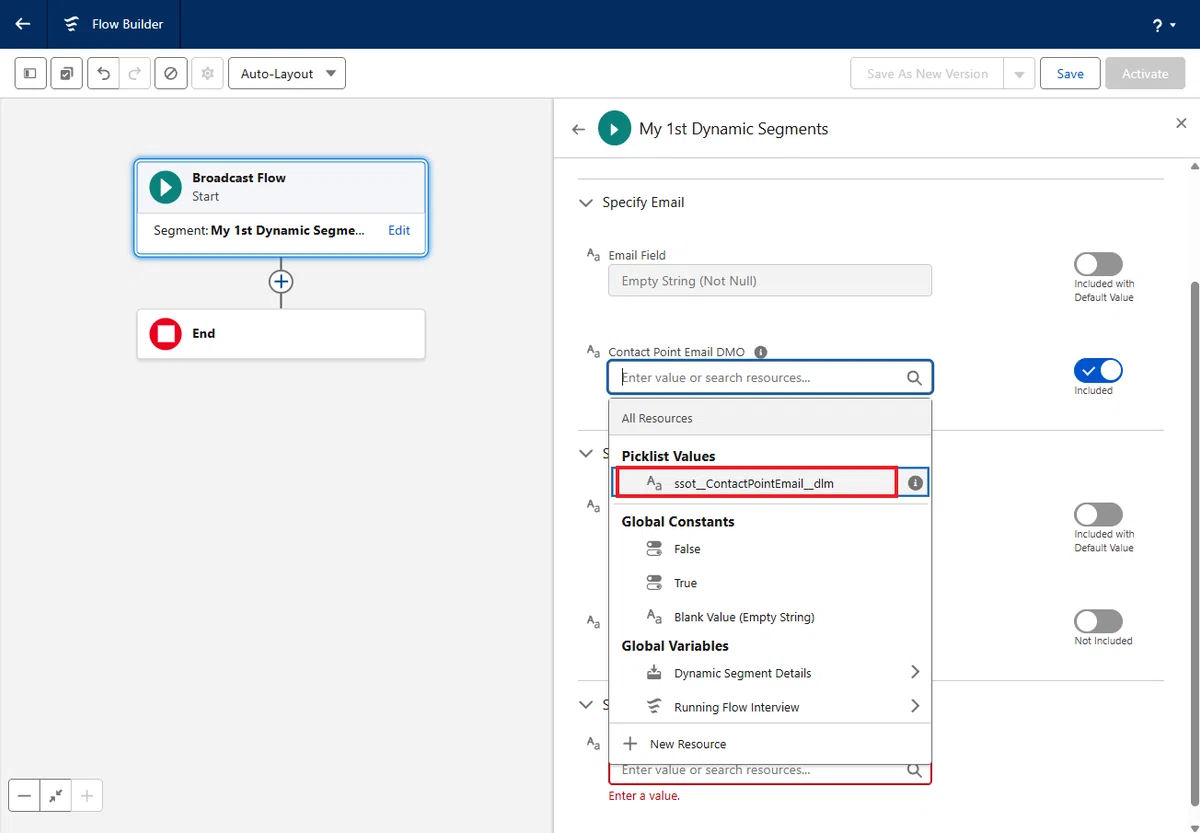Toggle Contact Point Email DMO included switch
The image size is (1200, 833).
pos(1098,371)
